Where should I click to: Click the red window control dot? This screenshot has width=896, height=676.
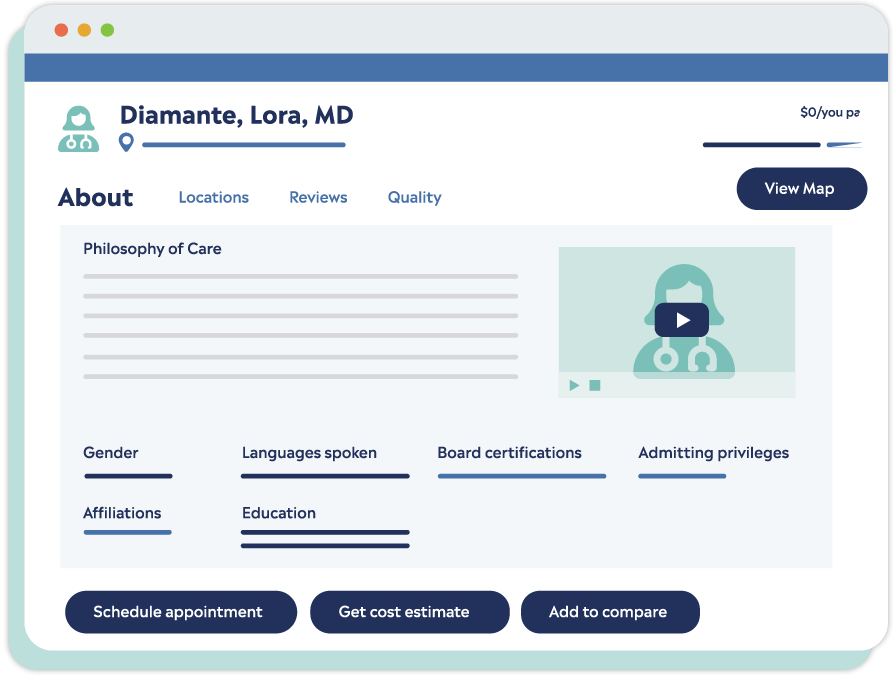point(60,31)
